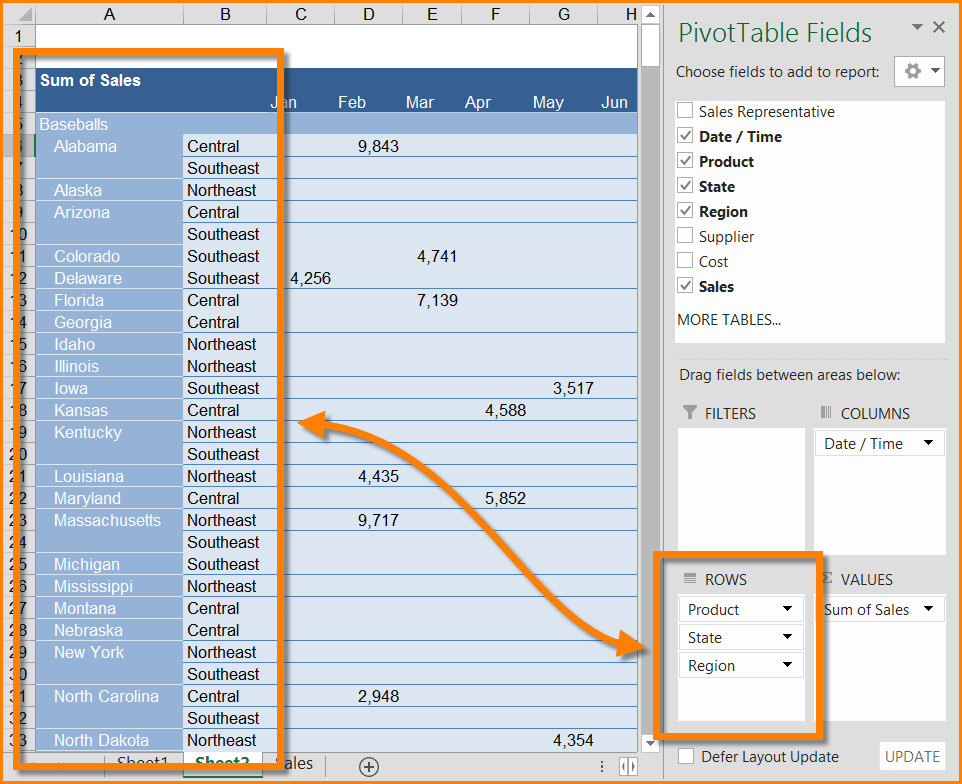Uncheck the State field
The image size is (962, 784).
coord(685,186)
